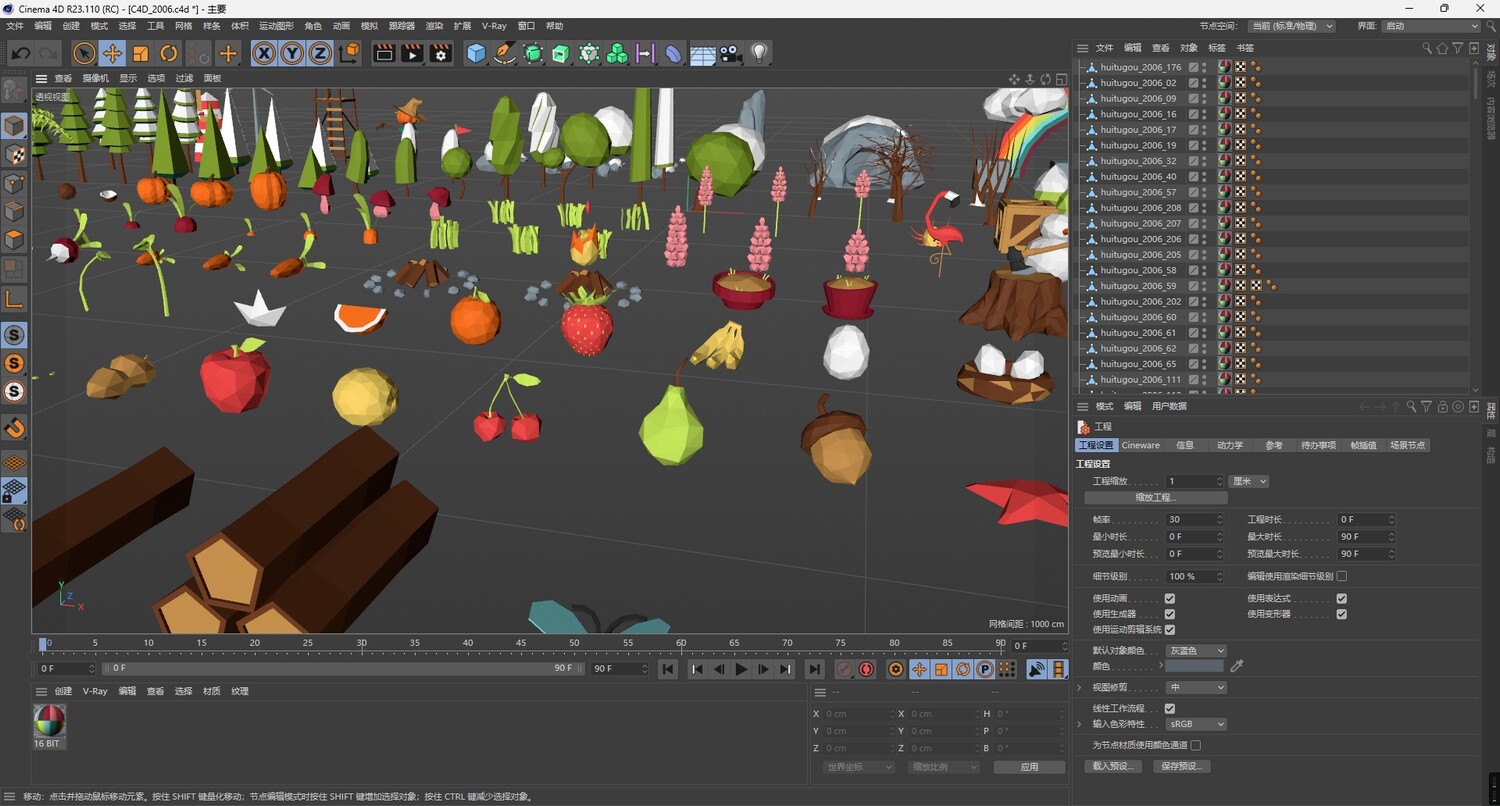
Task: Switch to the 动力学 tab
Action: point(1229,445)
